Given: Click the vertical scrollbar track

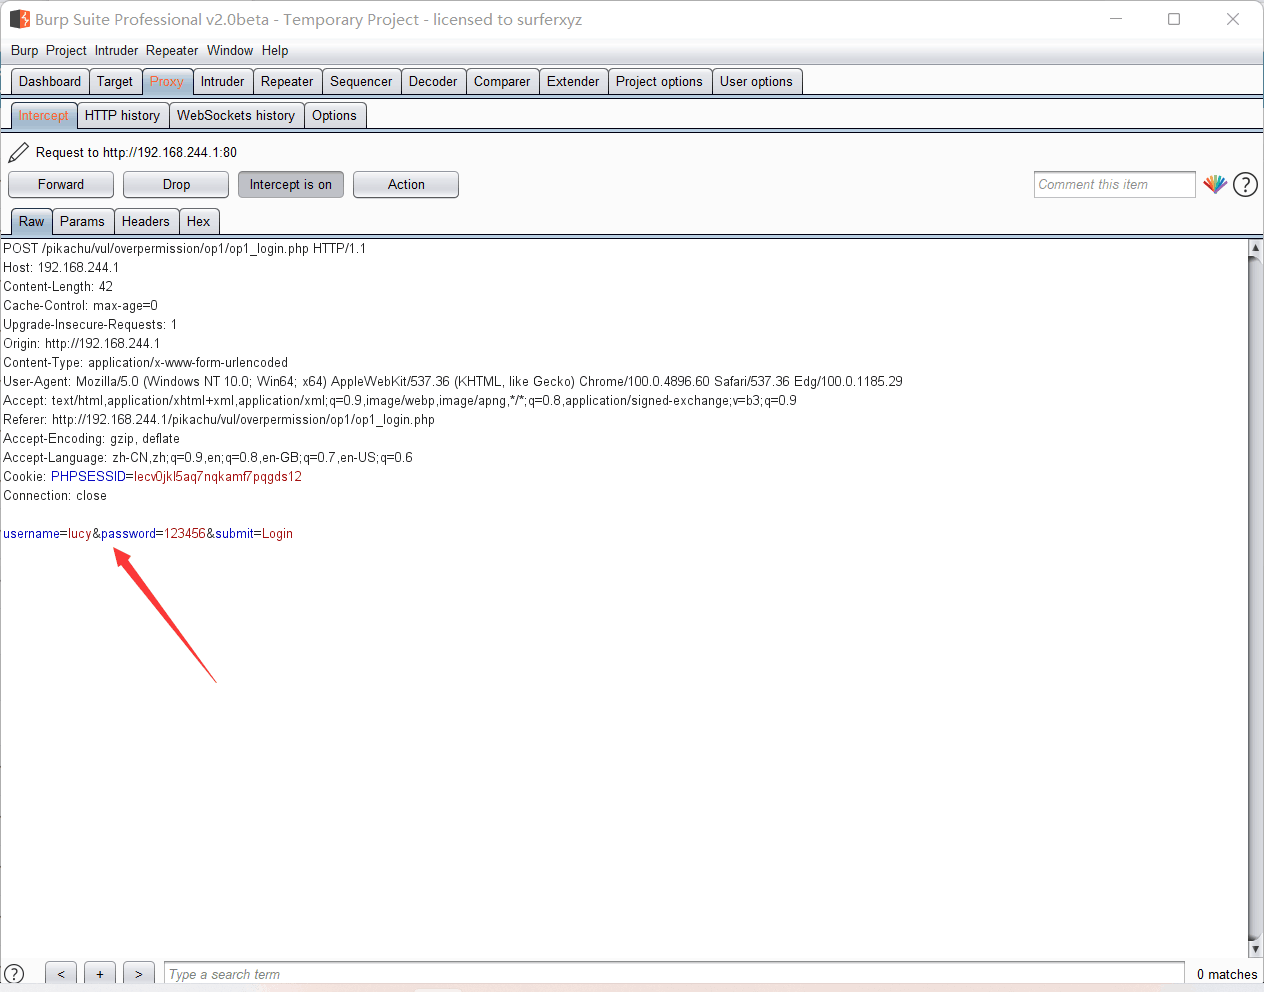Looking at the screenshot, I should pyautogui.click(x=1255, y=598).
